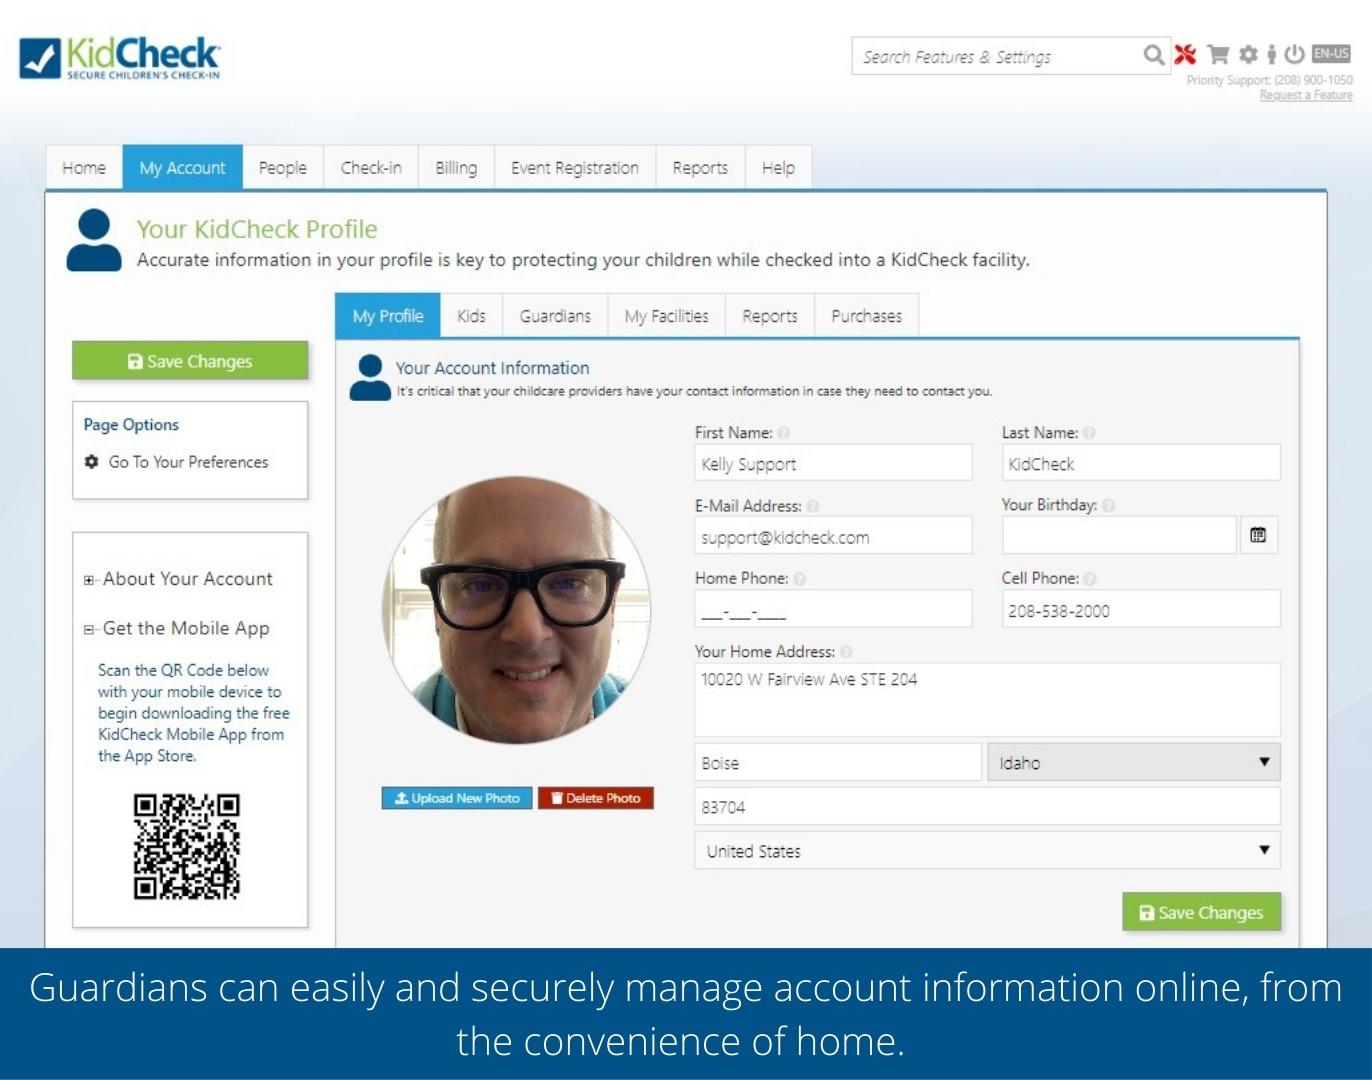Screen dimensions: 1372x1080
Task: Click the EN-US language badge
Action: 1331,54
